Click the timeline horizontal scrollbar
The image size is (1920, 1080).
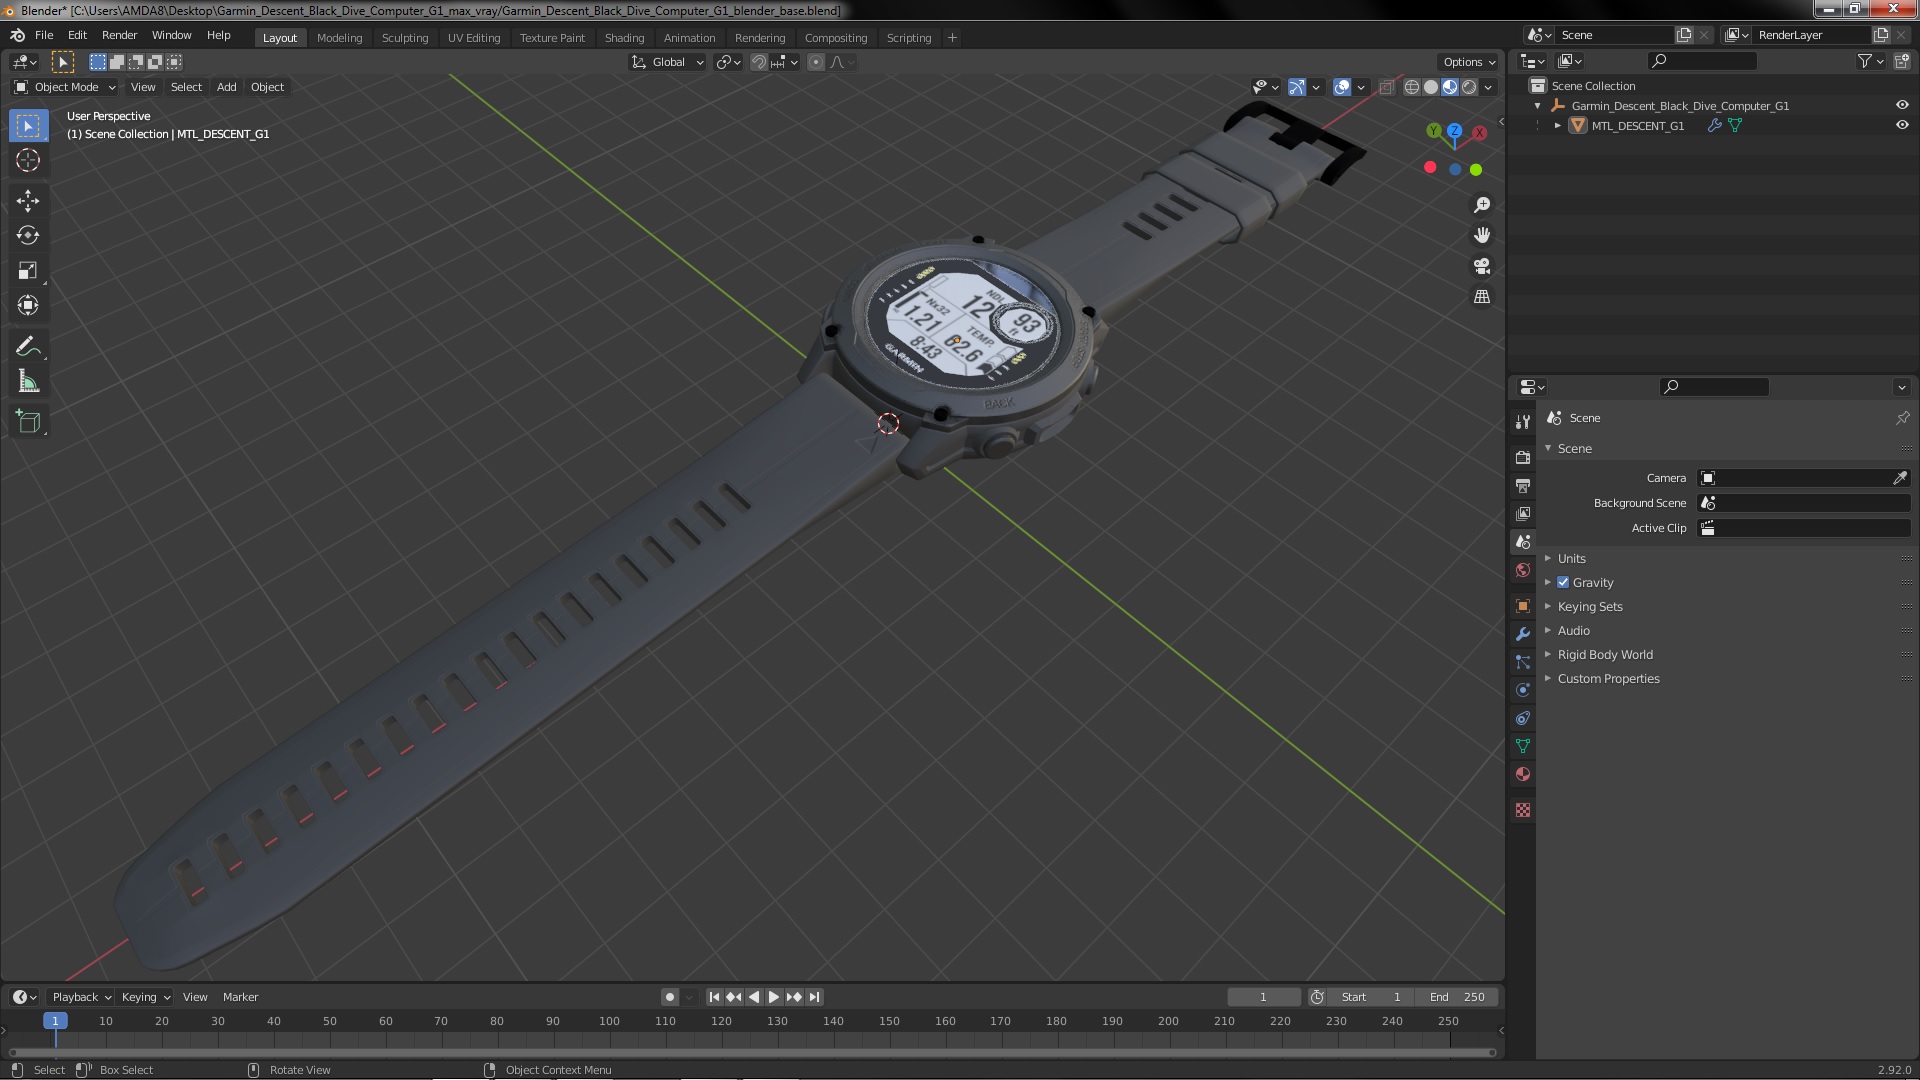coord(751,1052)
